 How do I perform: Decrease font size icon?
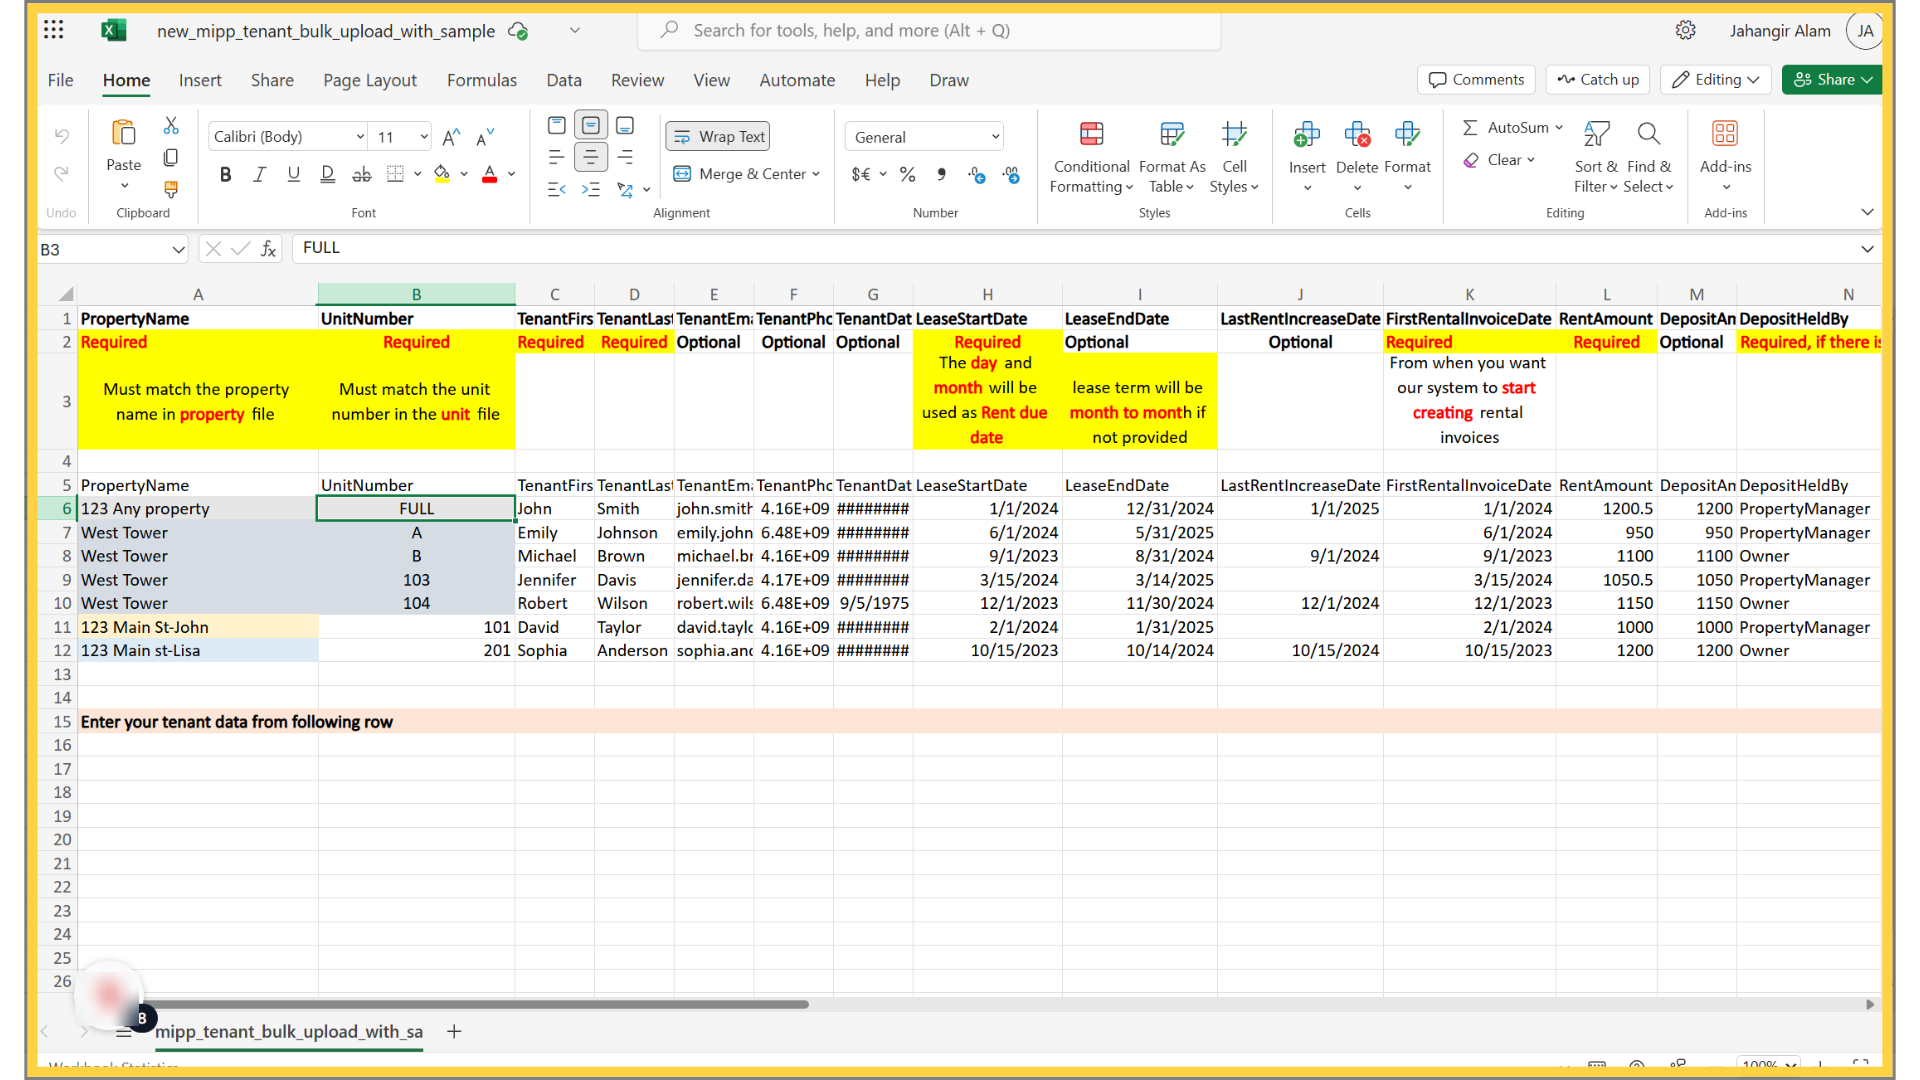coord(486,137)
